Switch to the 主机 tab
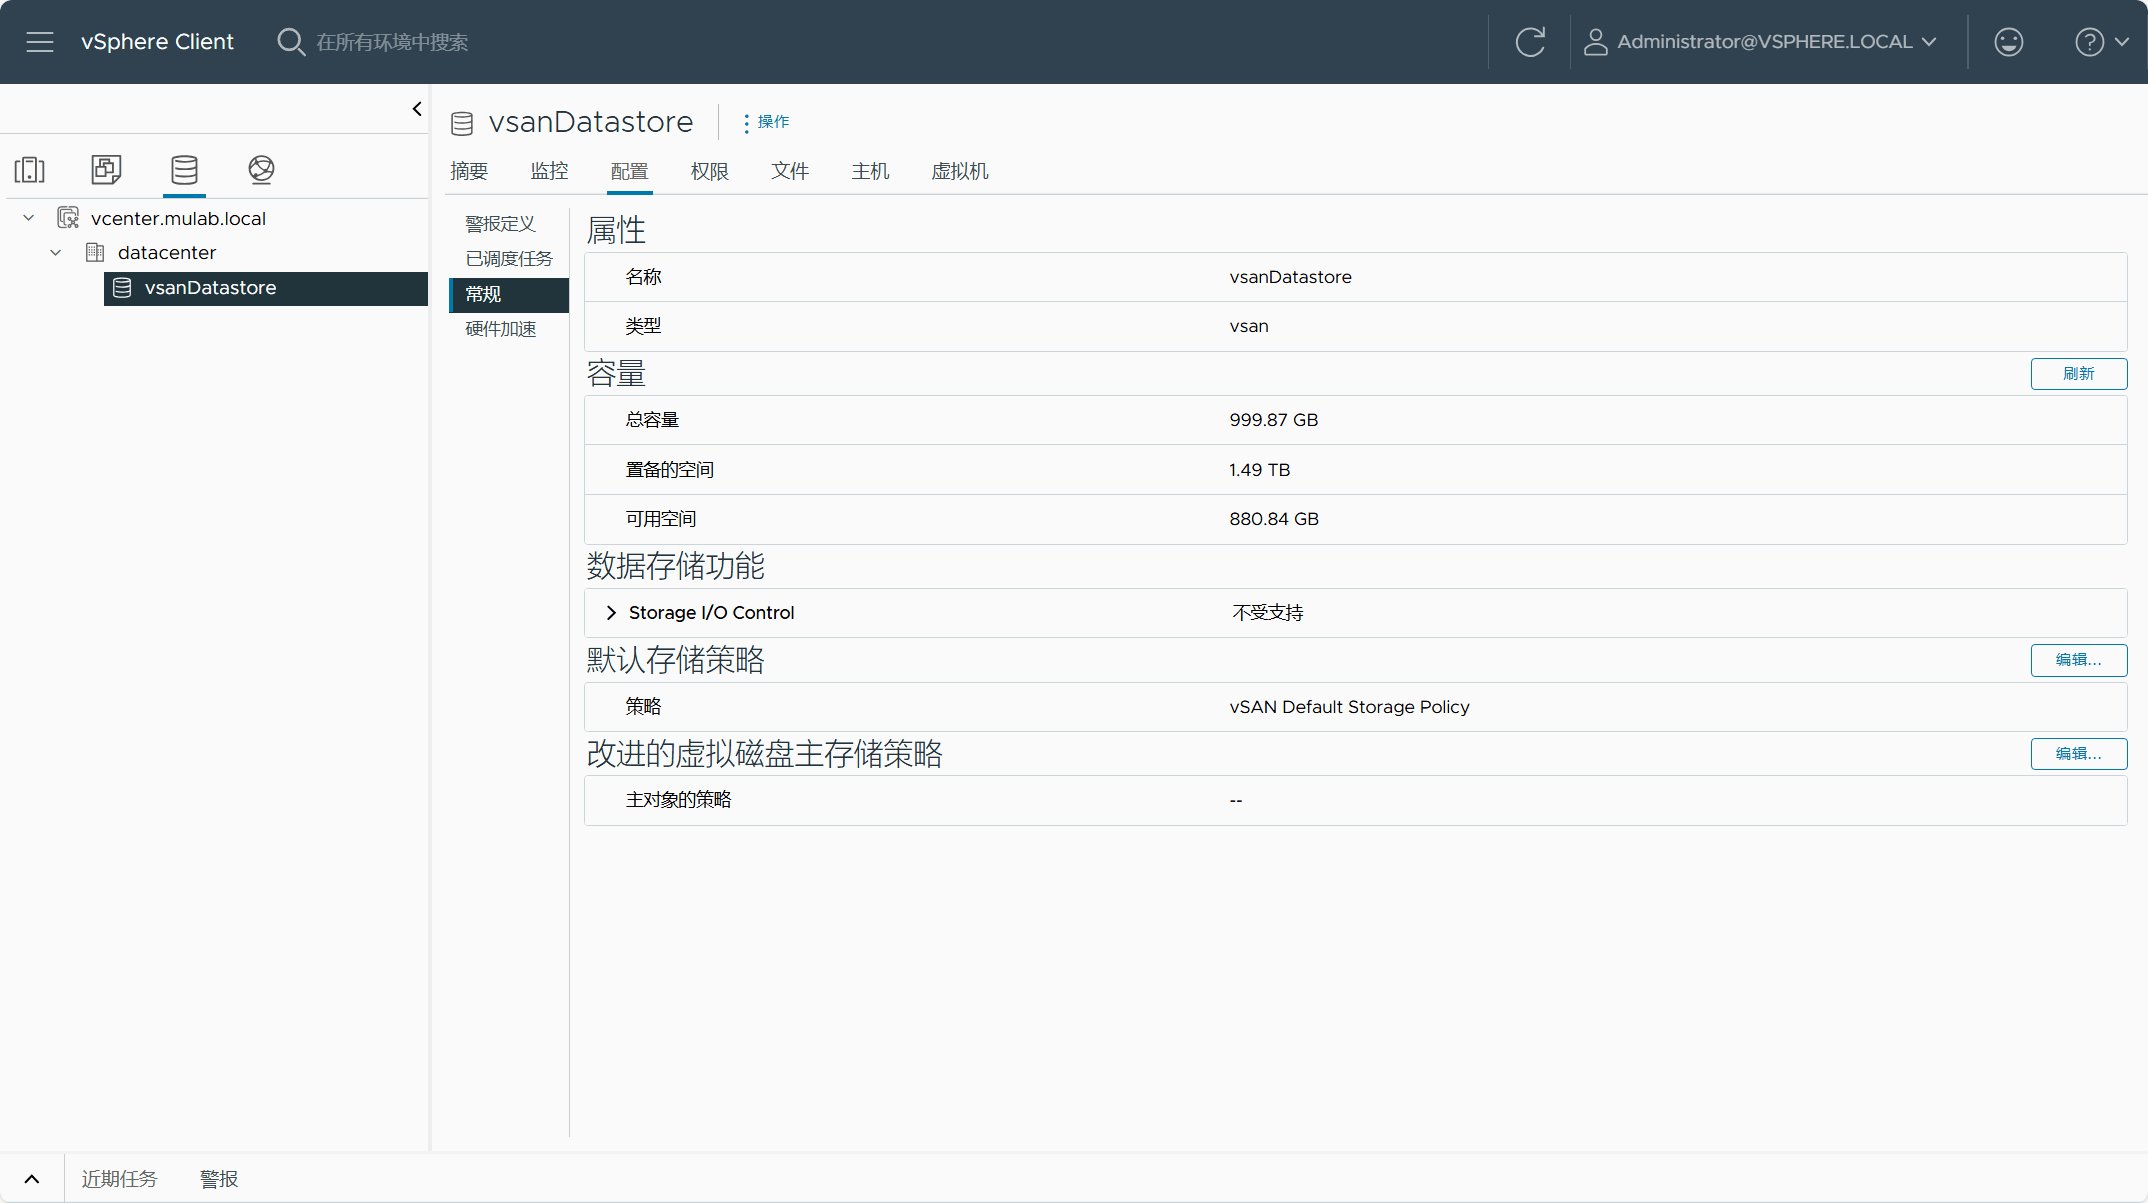2148x1203 pixels. click(870, 171)
